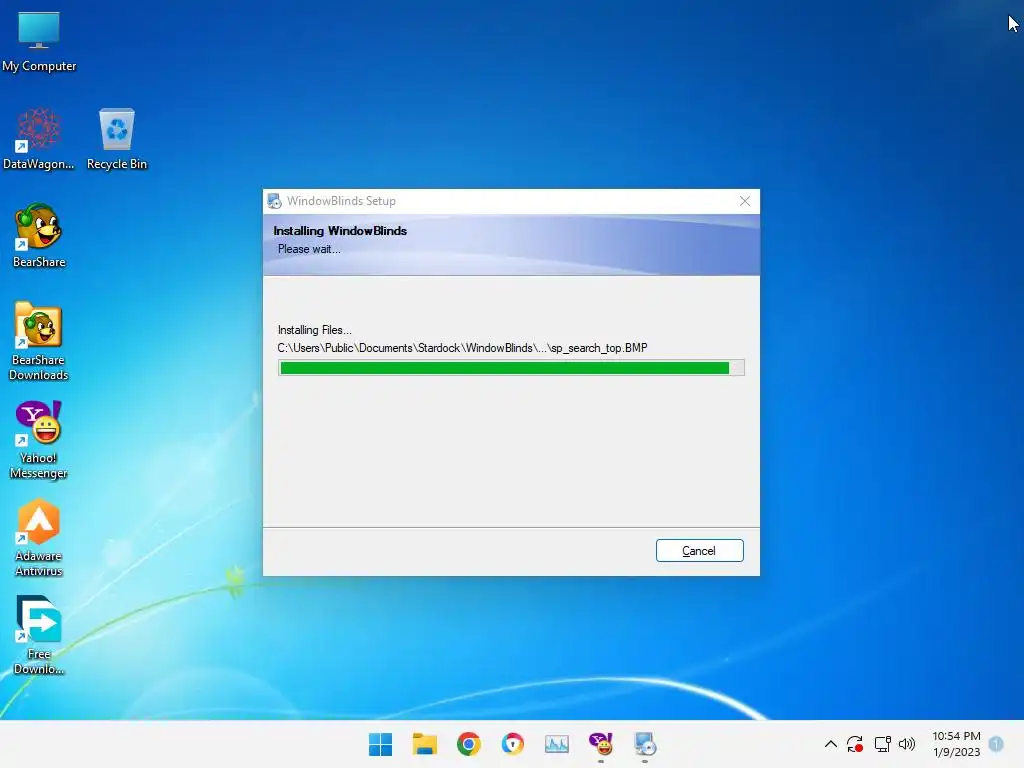Screen dimensions: 1024x768
Task: Click the sync status tray icon
Action: click(855, 744)
